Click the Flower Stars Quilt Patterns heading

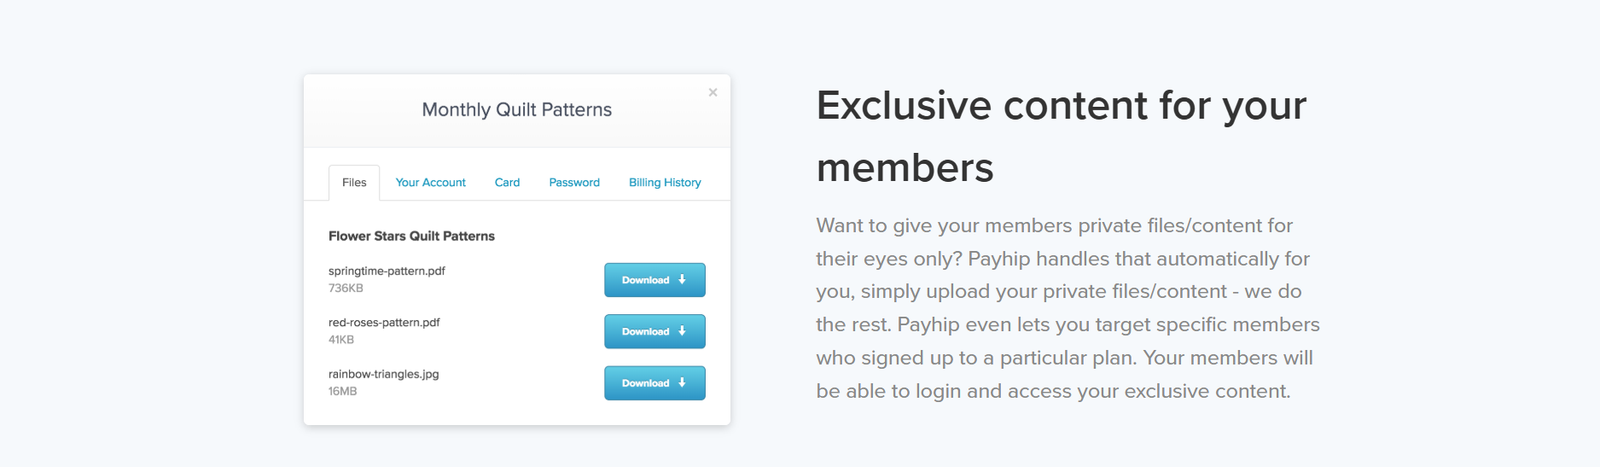tap(412, 236)
